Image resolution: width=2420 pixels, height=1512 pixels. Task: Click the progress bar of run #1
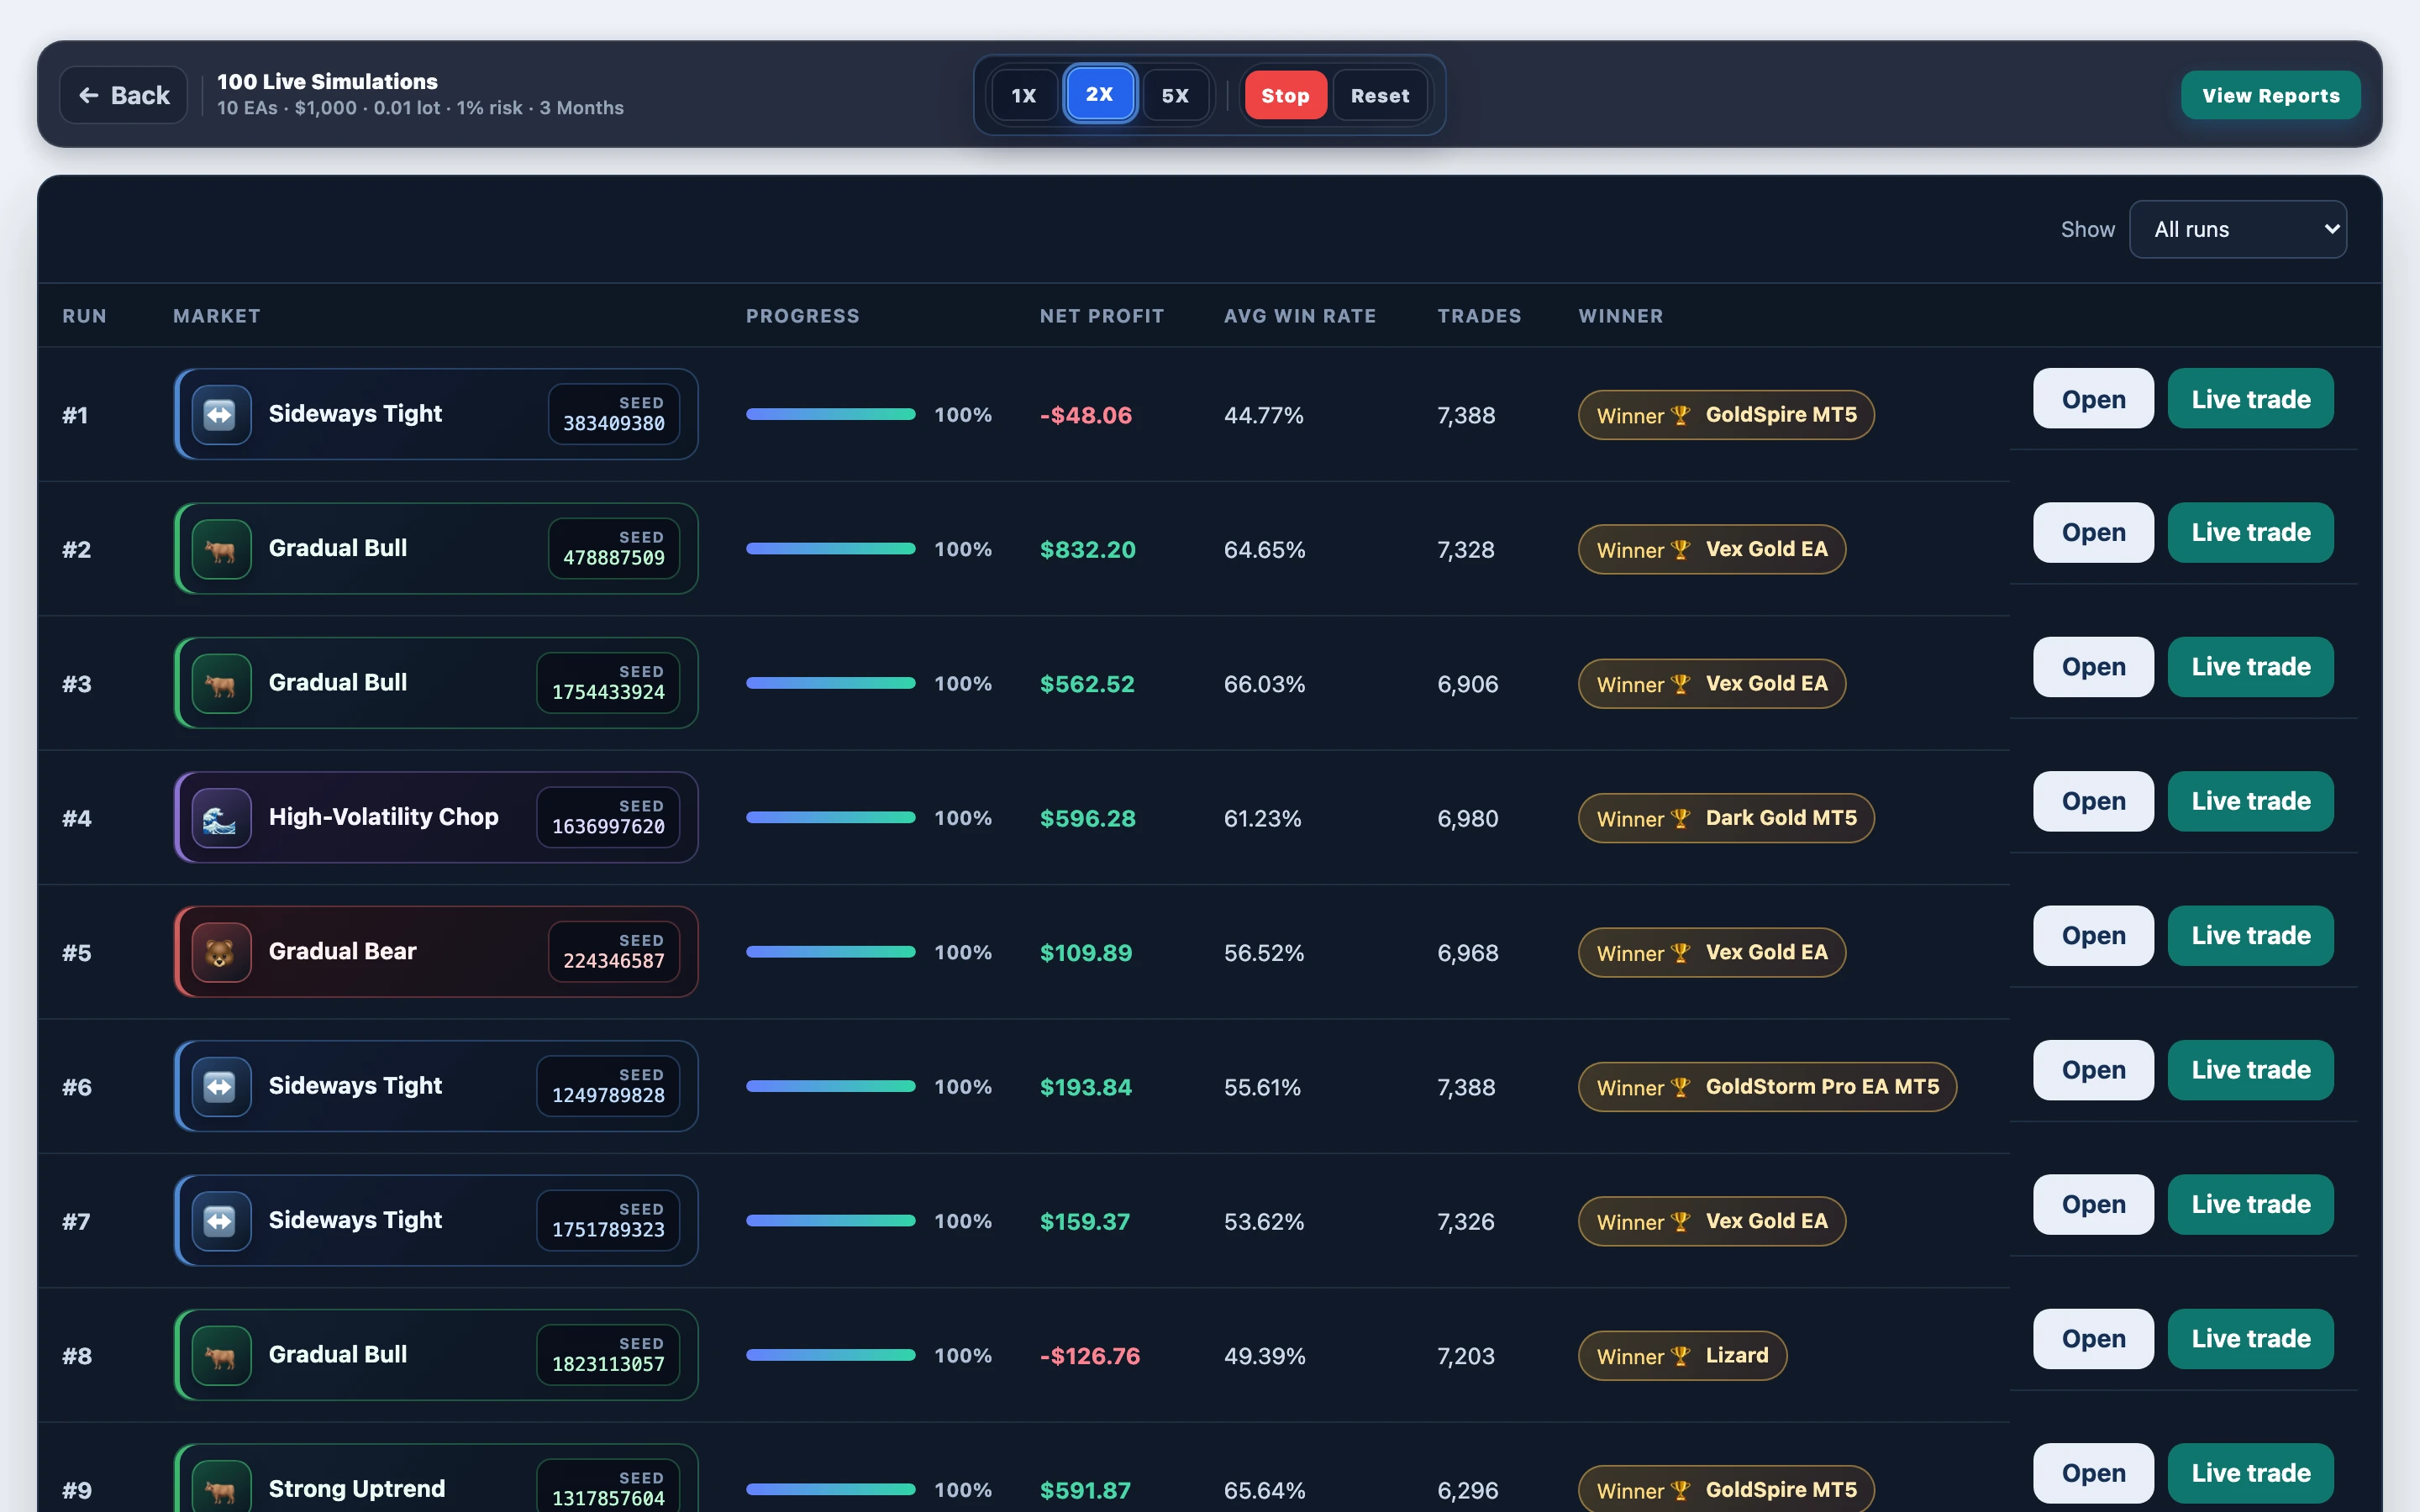pos(831,414)
